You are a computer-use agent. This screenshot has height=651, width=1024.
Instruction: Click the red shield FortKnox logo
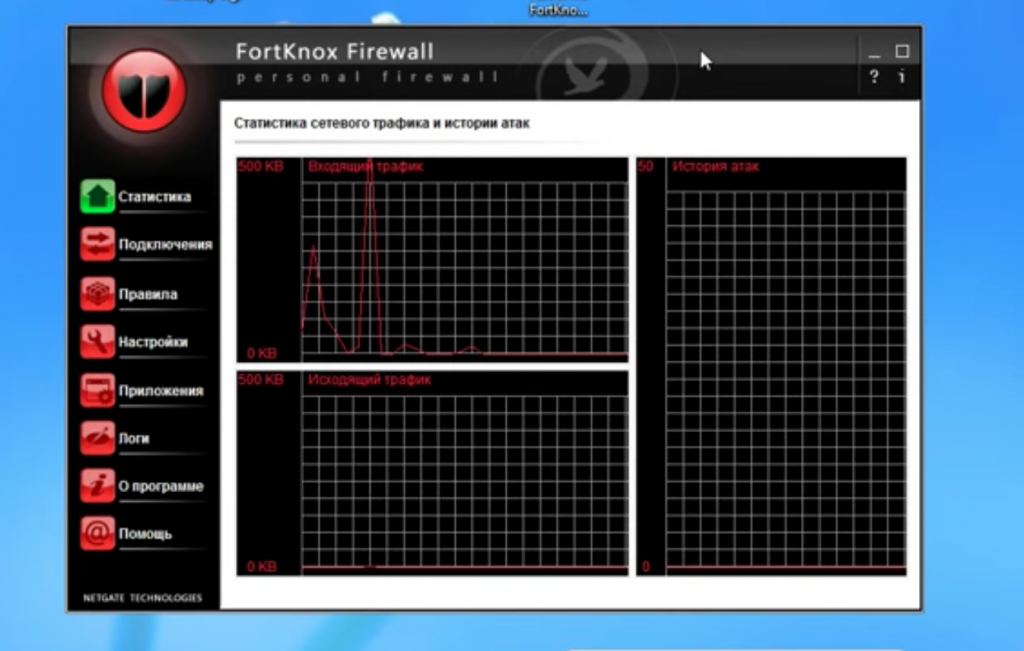(144, 90)
